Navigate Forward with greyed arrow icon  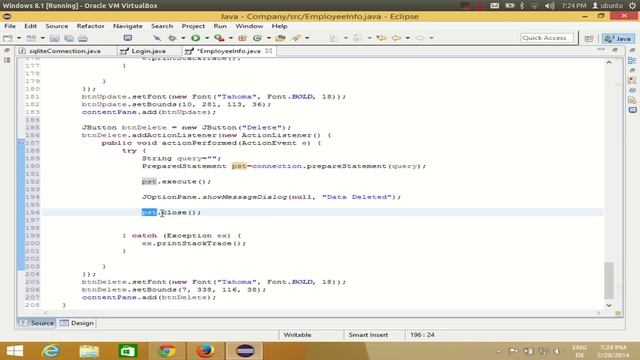[420, 38]
